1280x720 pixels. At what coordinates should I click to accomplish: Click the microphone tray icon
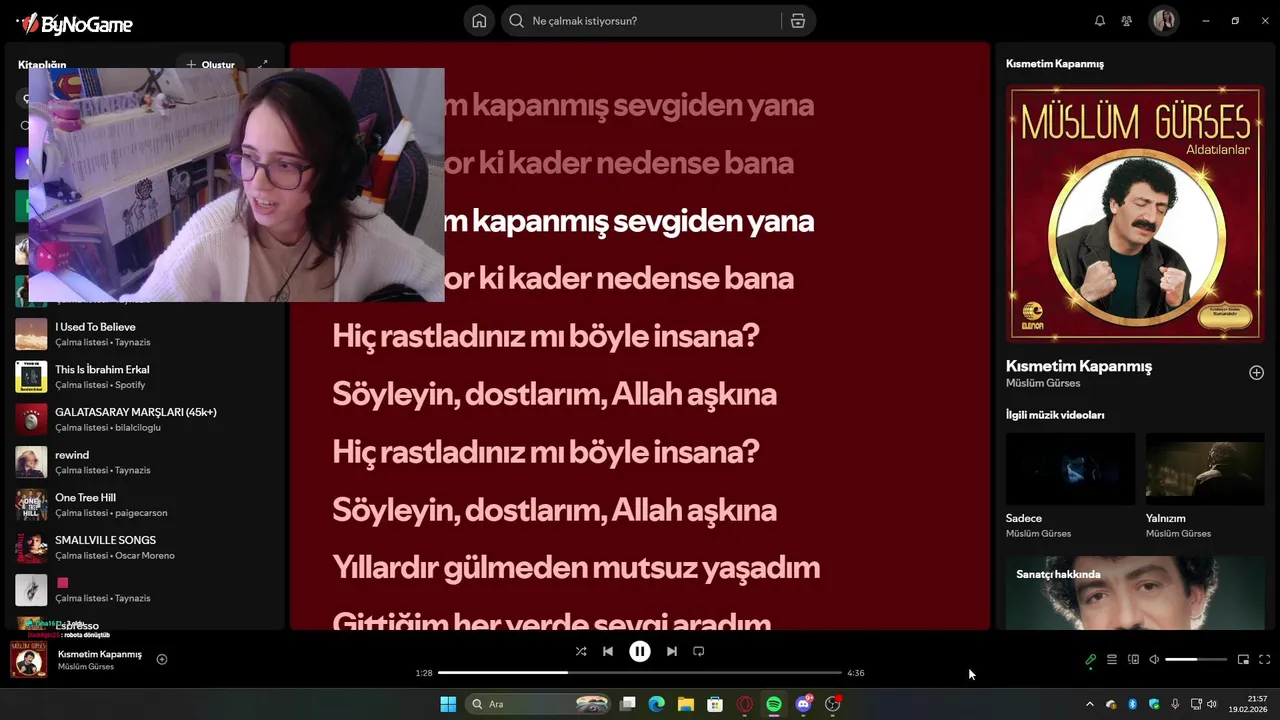(x=1175, y=704)
